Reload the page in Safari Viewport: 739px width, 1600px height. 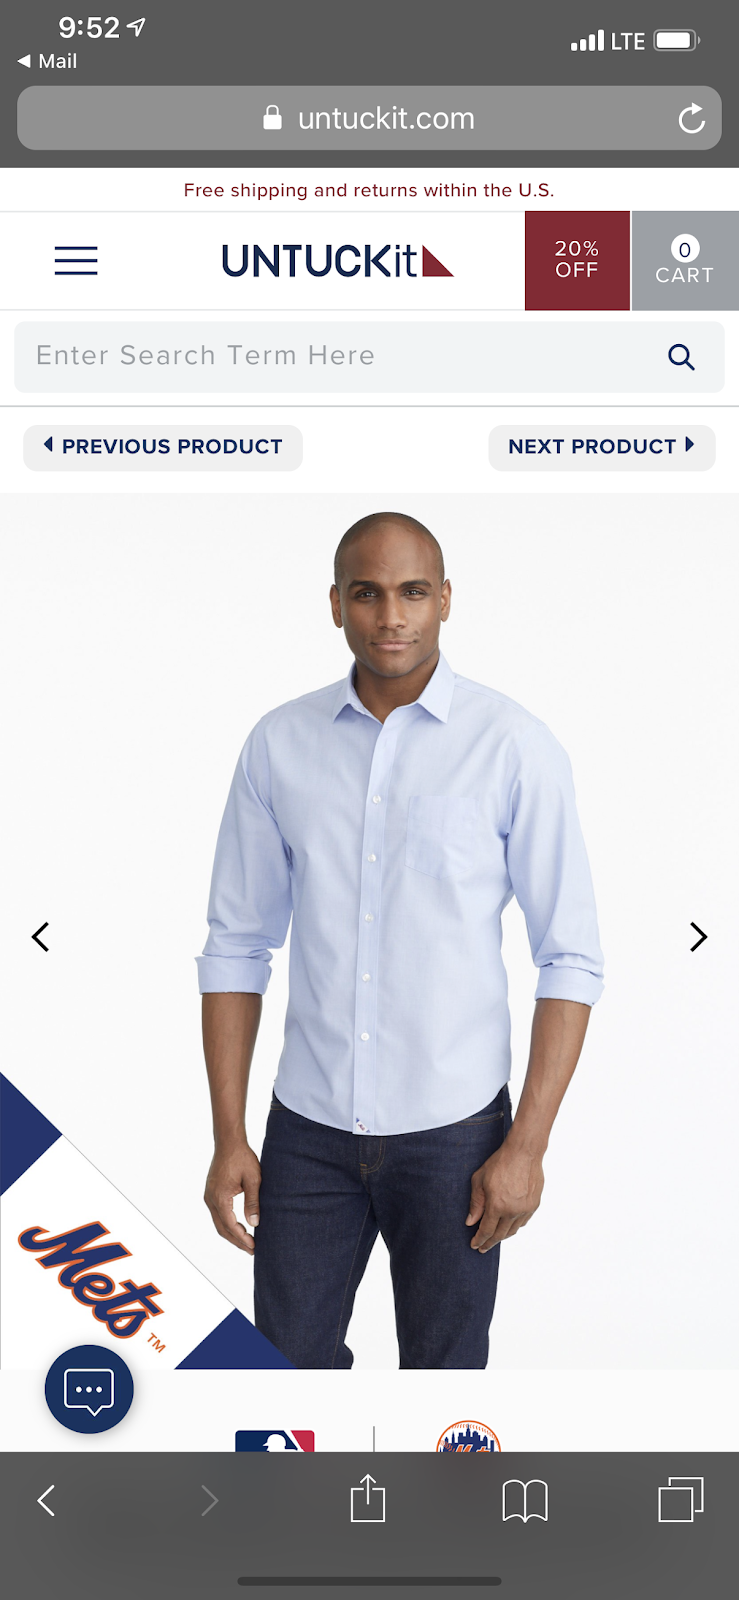[692, 119]
